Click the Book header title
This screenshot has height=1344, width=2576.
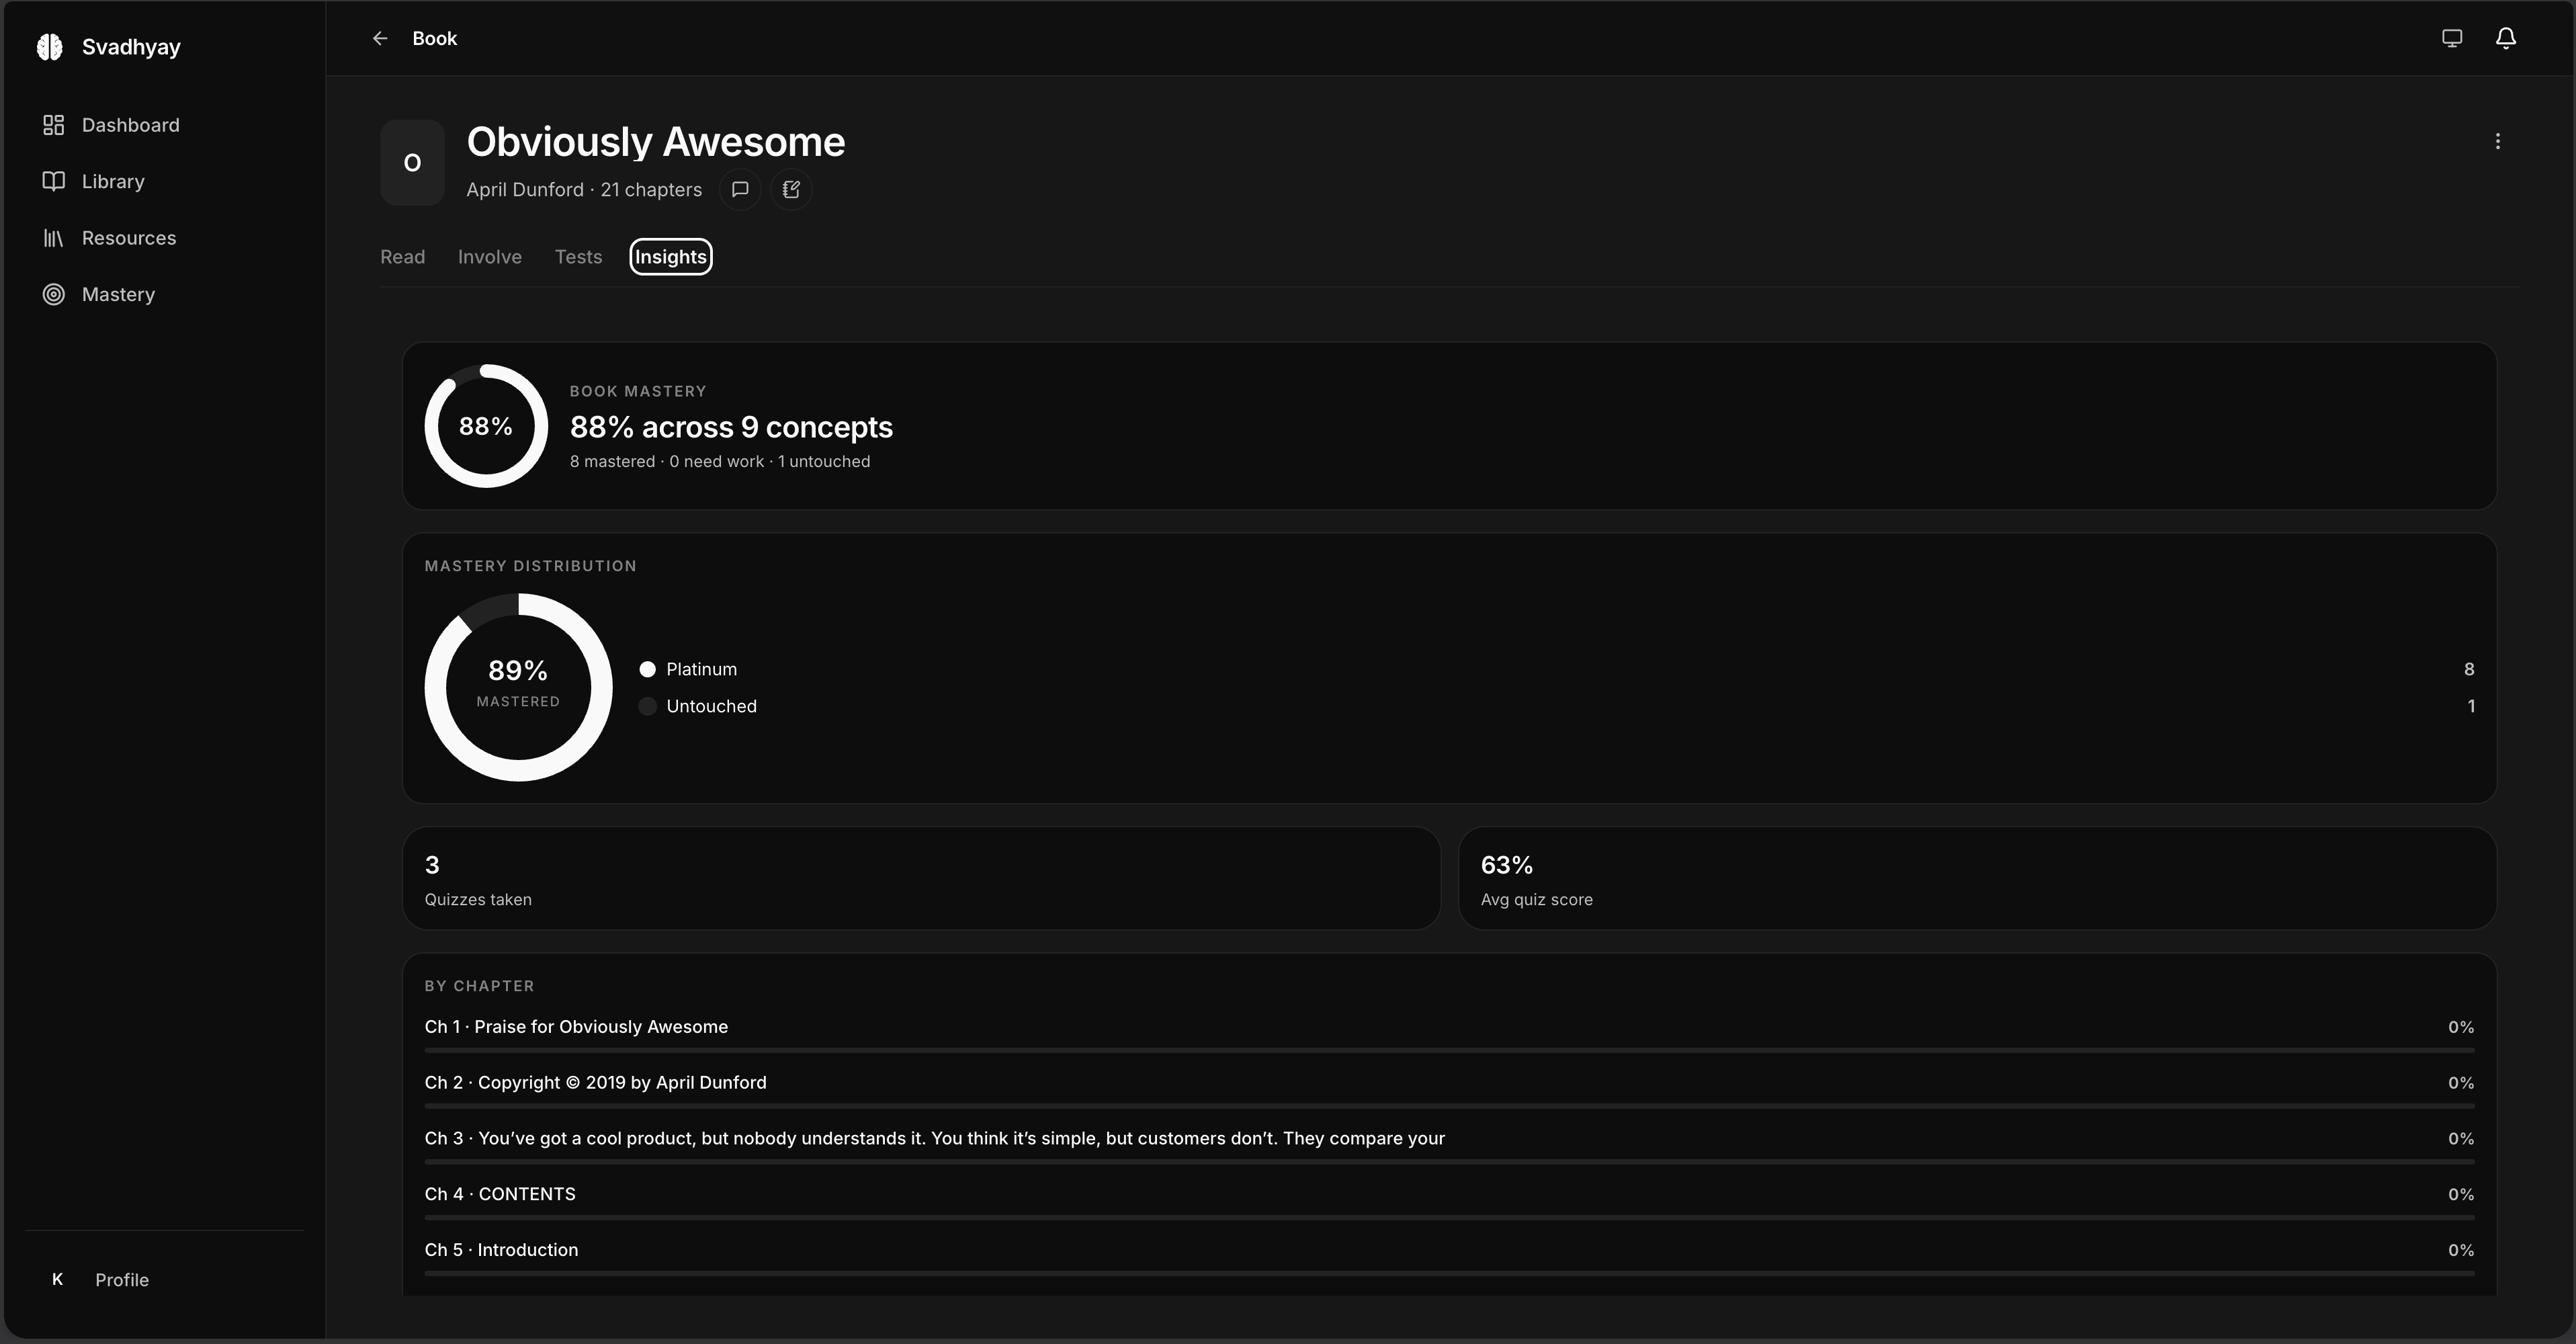coord(435,38)
